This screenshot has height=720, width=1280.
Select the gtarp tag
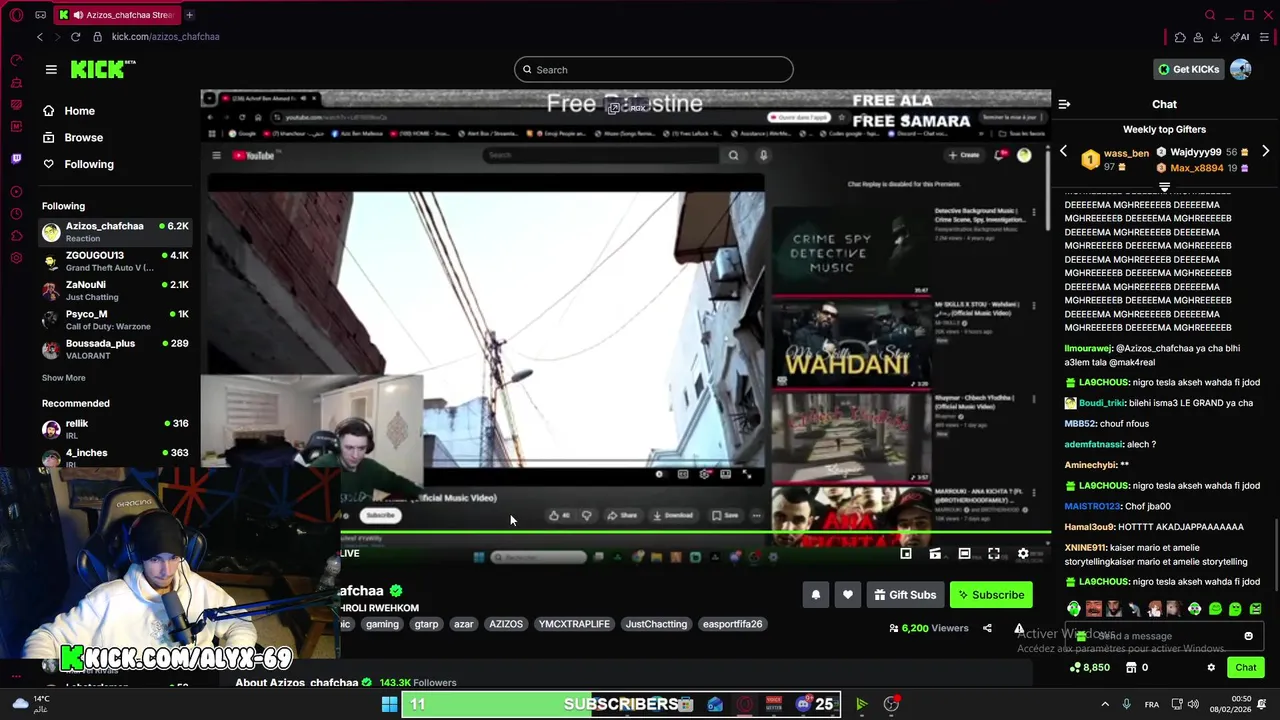click(426, 624)
